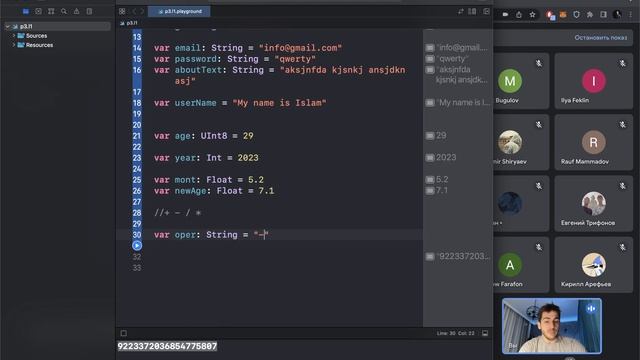
Task: Add an editor on the right
Action: (x=486, y=11)
